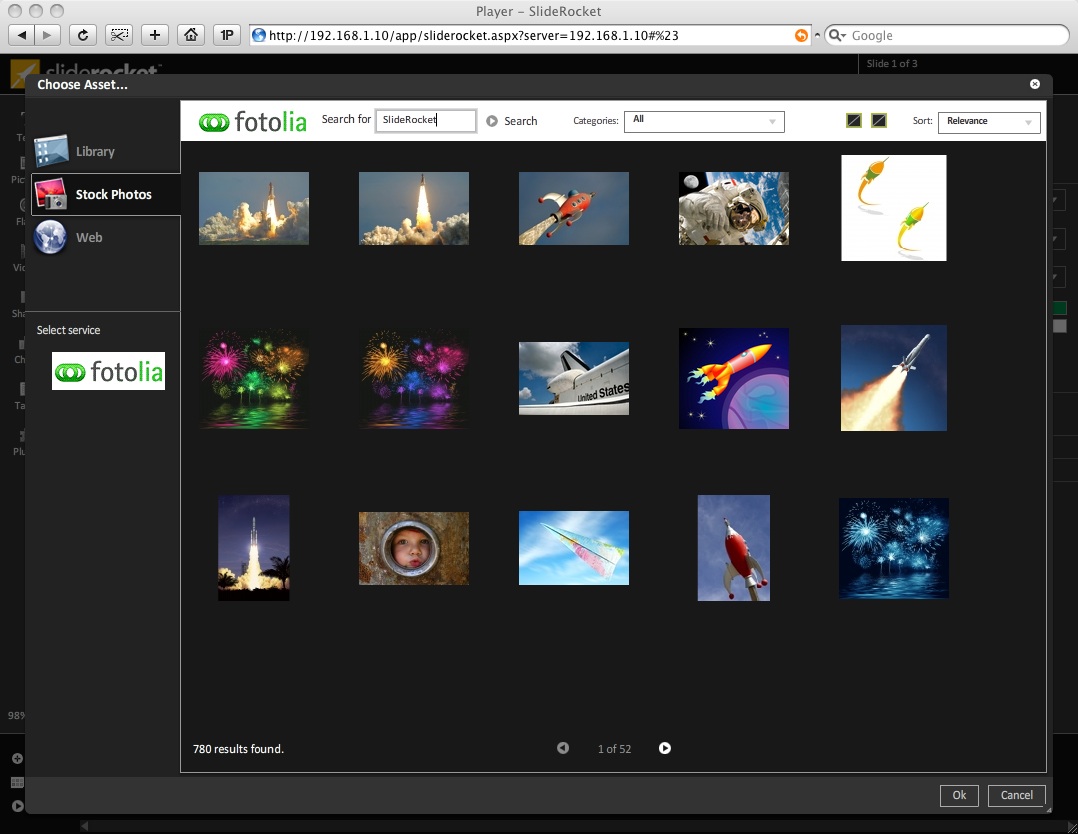The height and width of the screenshot is (834, 1078).
Task: Click the SlideRocket search input field
Action: [x=426, y=120]
